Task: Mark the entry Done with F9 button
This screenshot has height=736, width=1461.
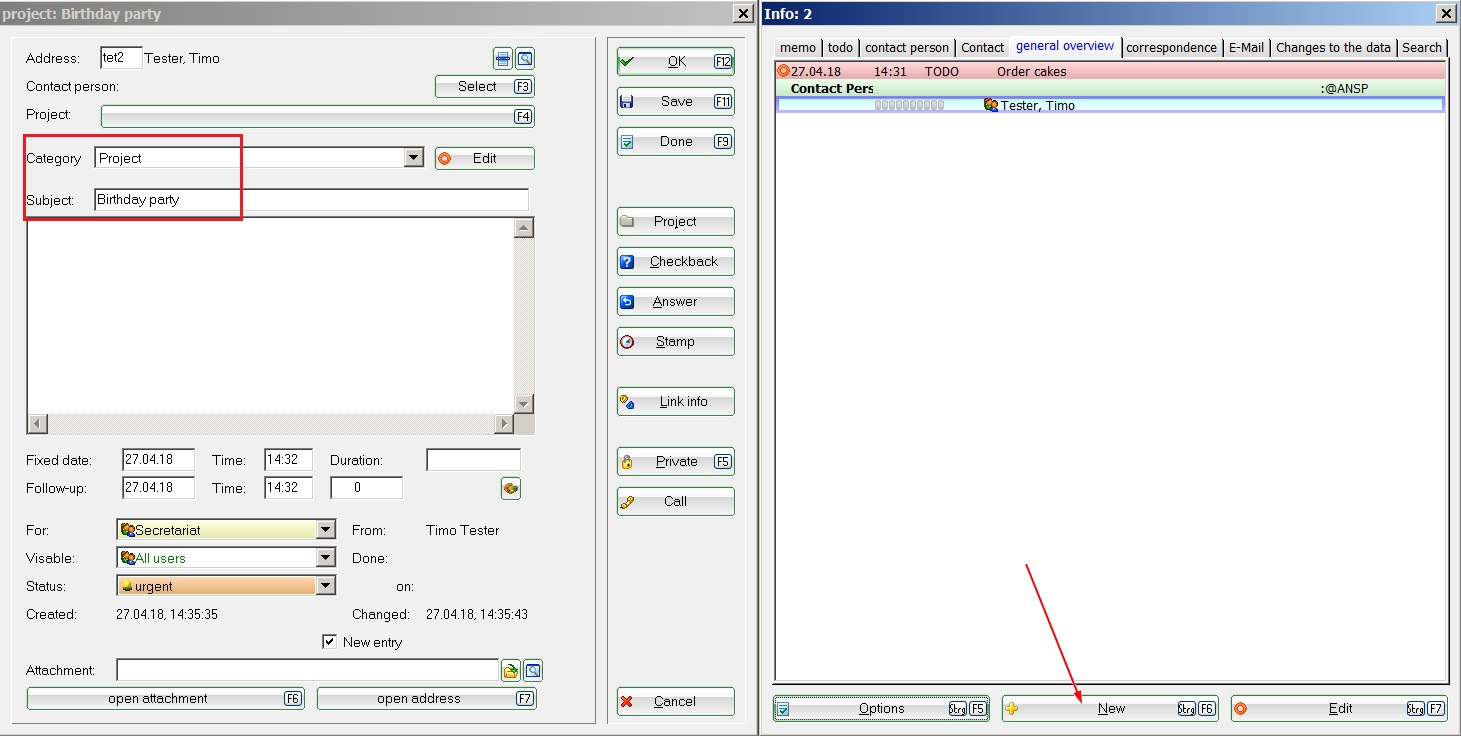Action: [x=676, y=142]
